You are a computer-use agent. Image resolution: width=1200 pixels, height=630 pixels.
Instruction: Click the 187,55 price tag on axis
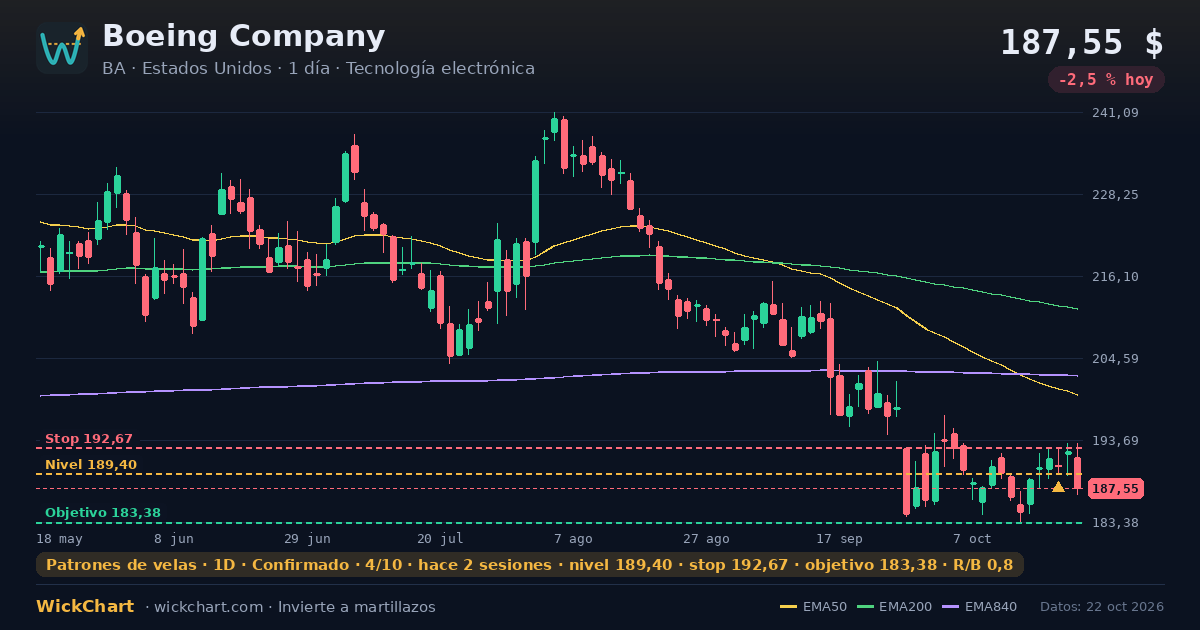pos(1115,489)
